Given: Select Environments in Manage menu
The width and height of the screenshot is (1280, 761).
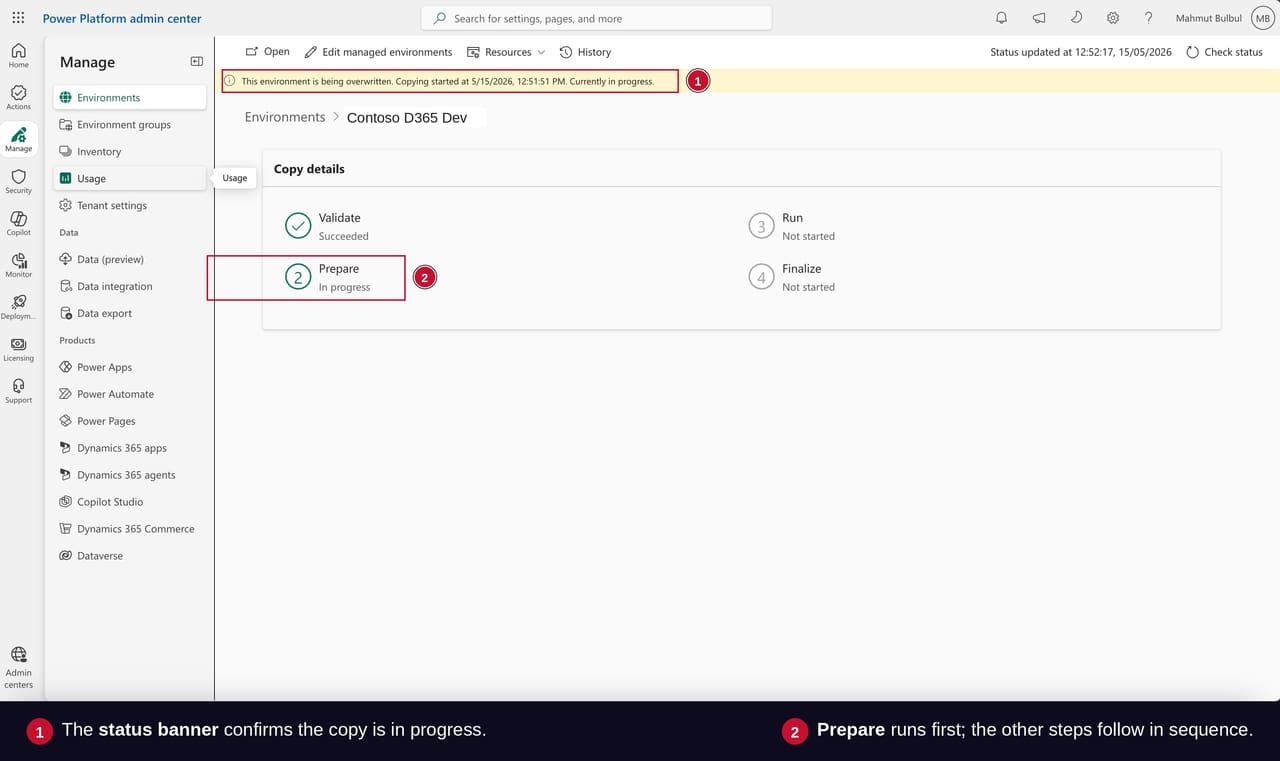Looking at the screenshot, I should [130, 97].
